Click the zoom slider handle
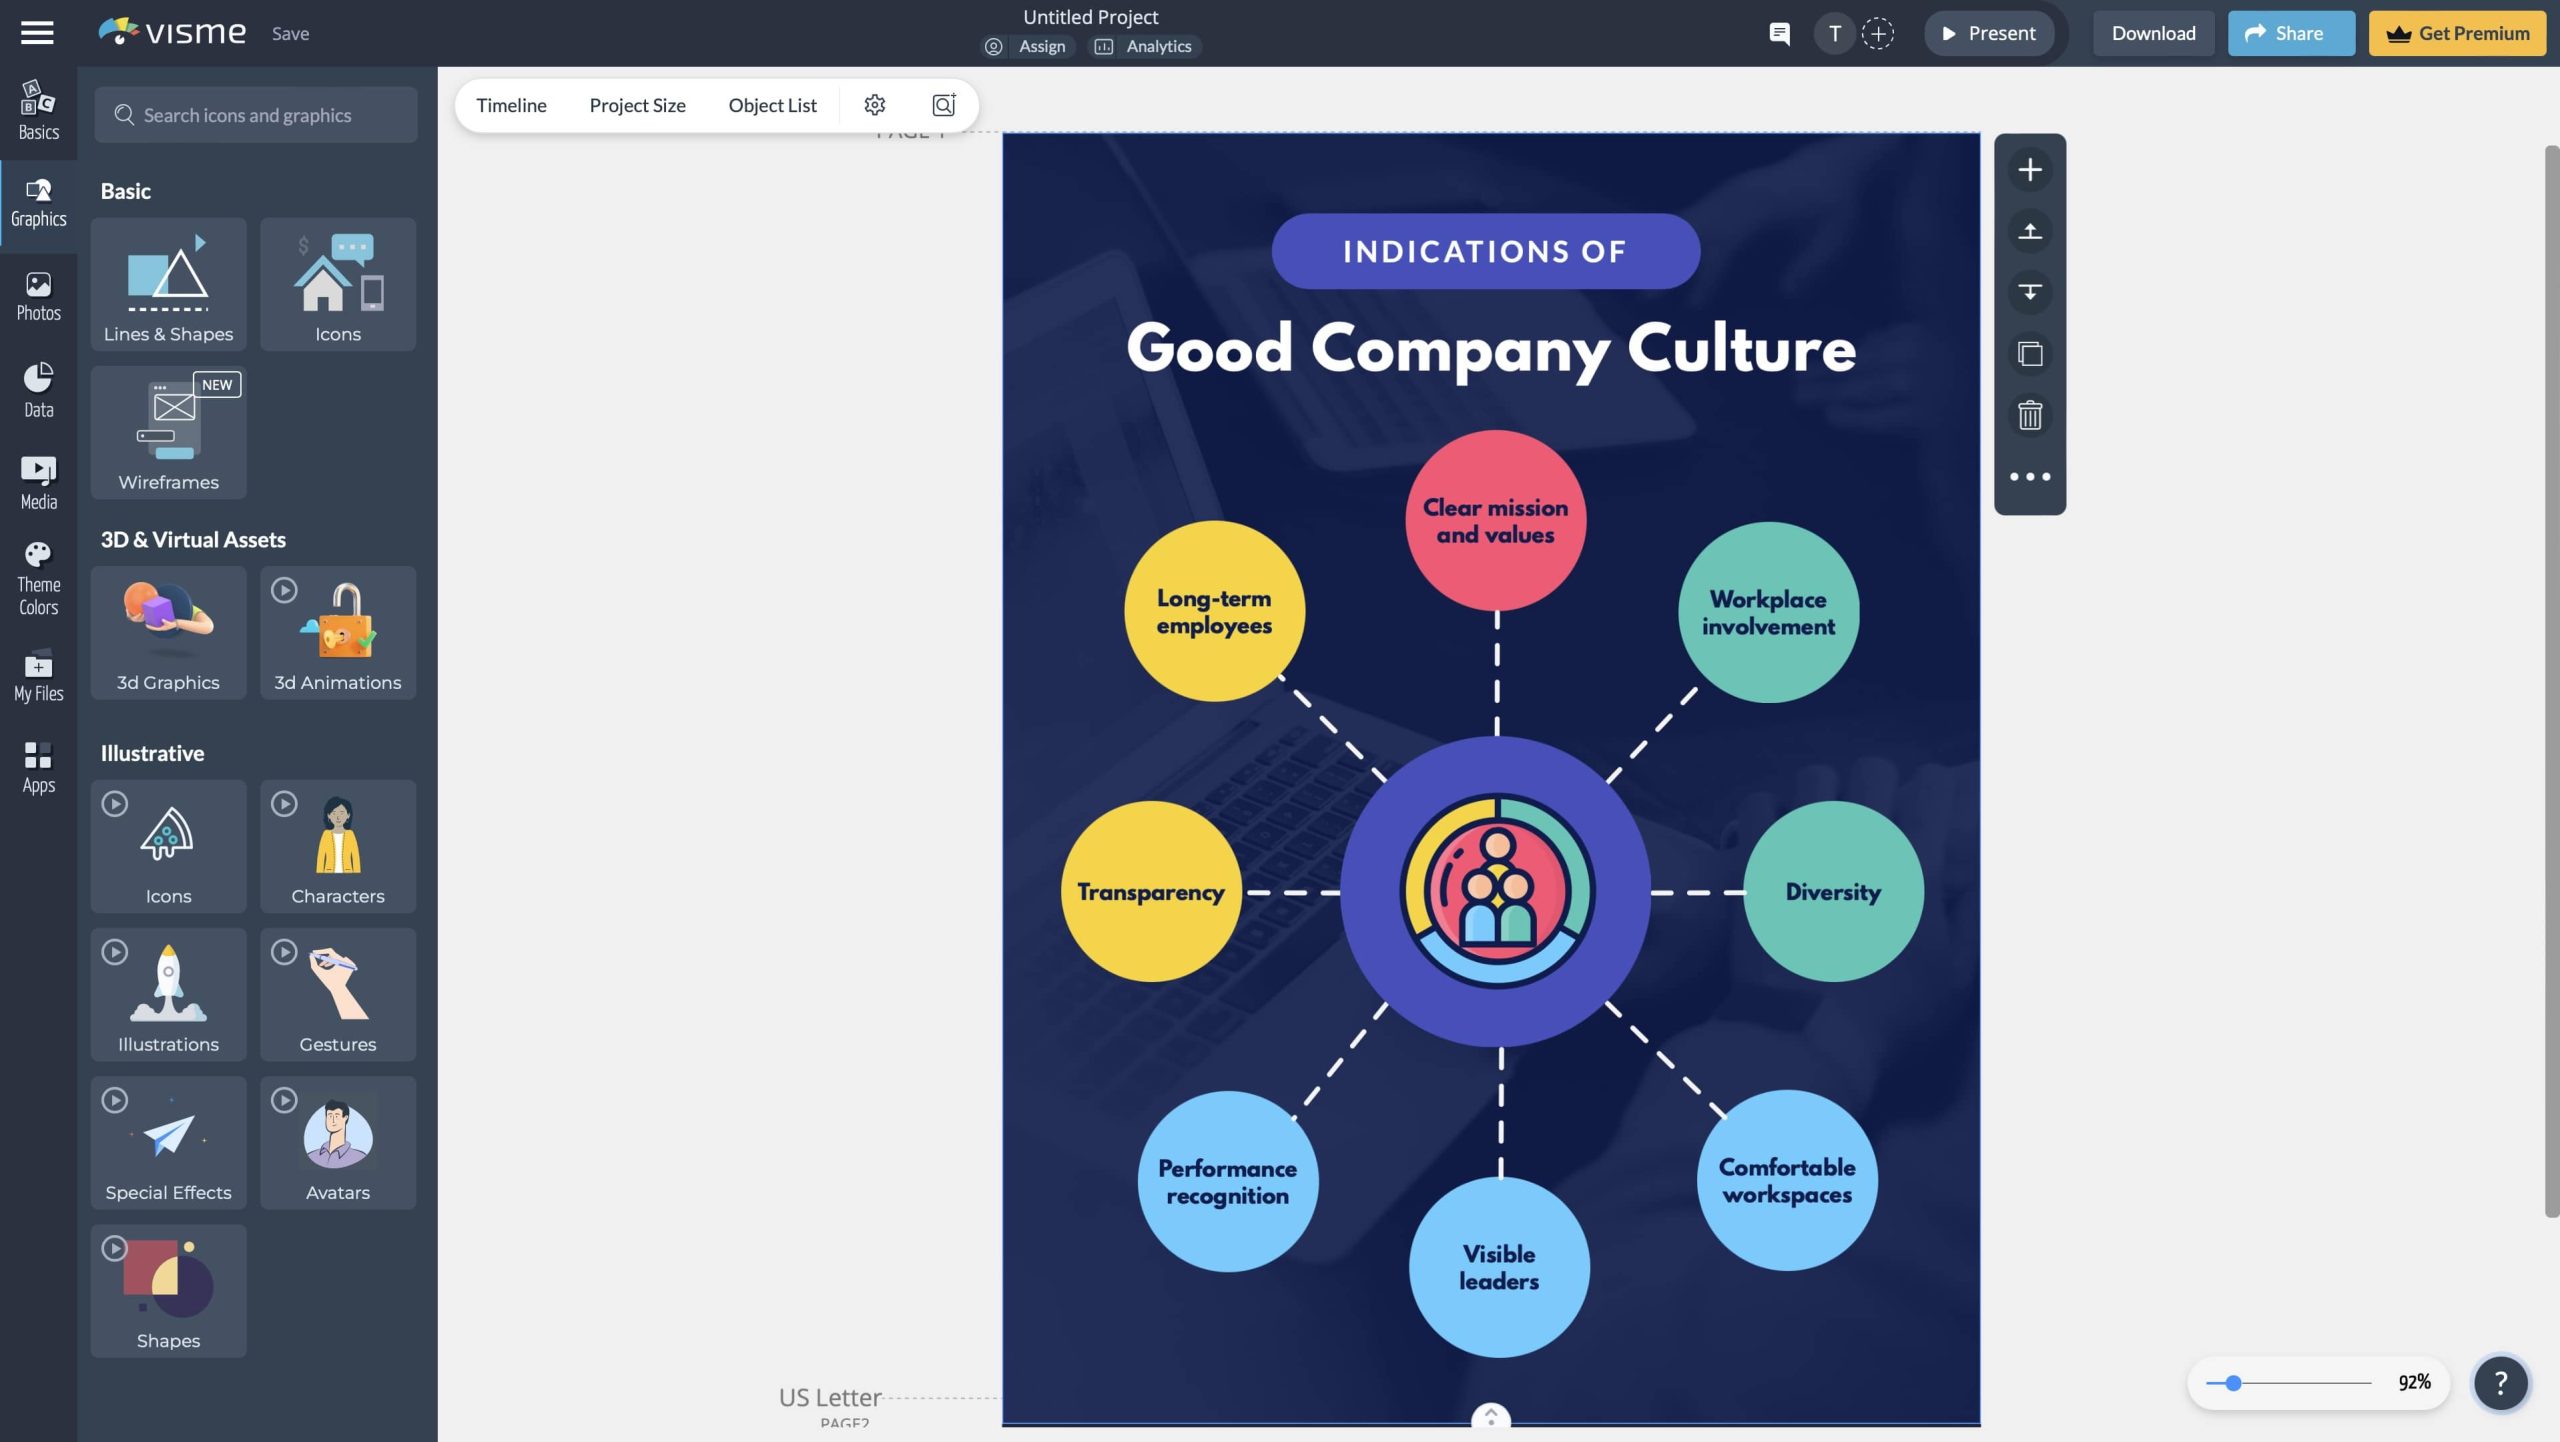Viewport: 2560px width, 1442px height. pos(2233,1382)
